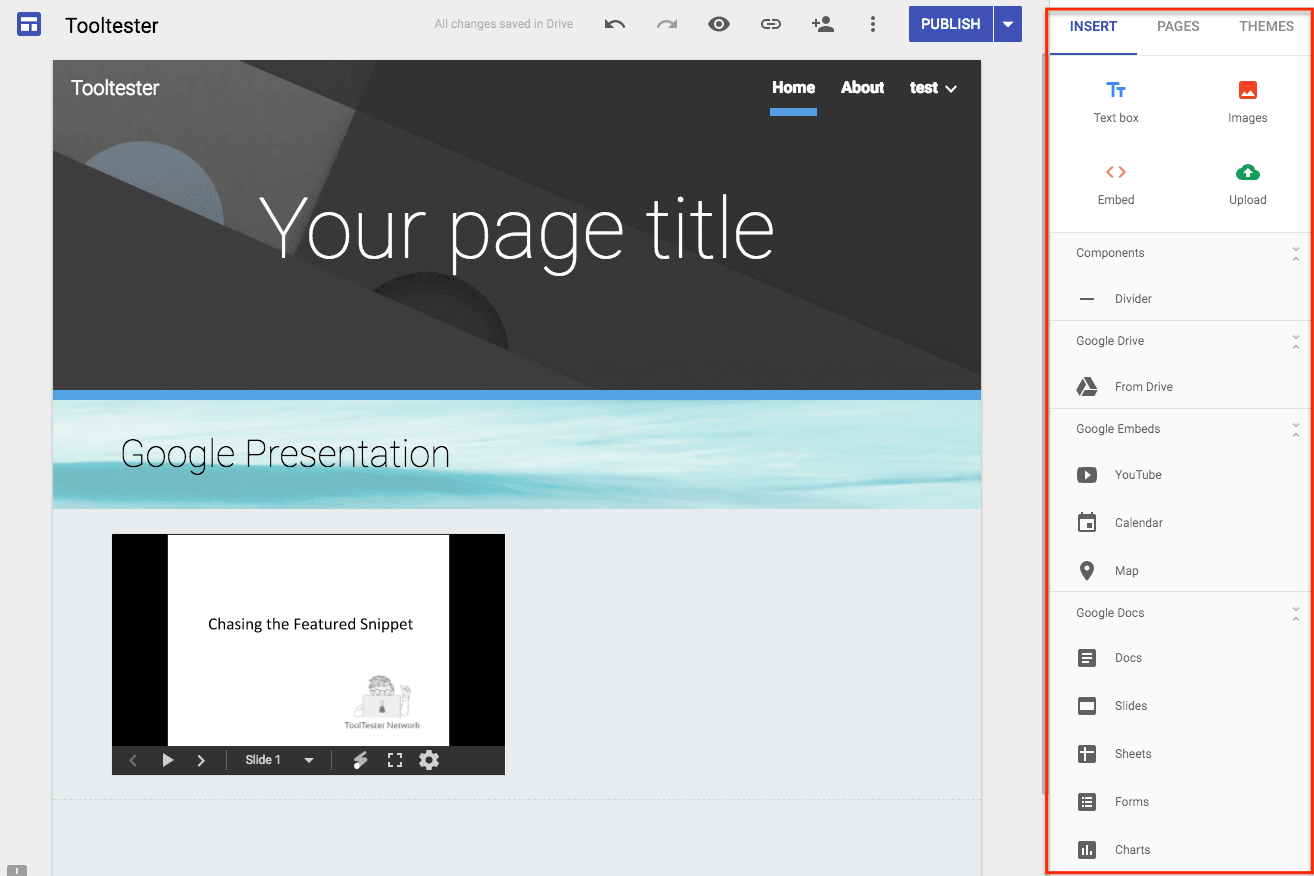
Task: Click the Google Sites logo icon
Action: tap(29, 25)
